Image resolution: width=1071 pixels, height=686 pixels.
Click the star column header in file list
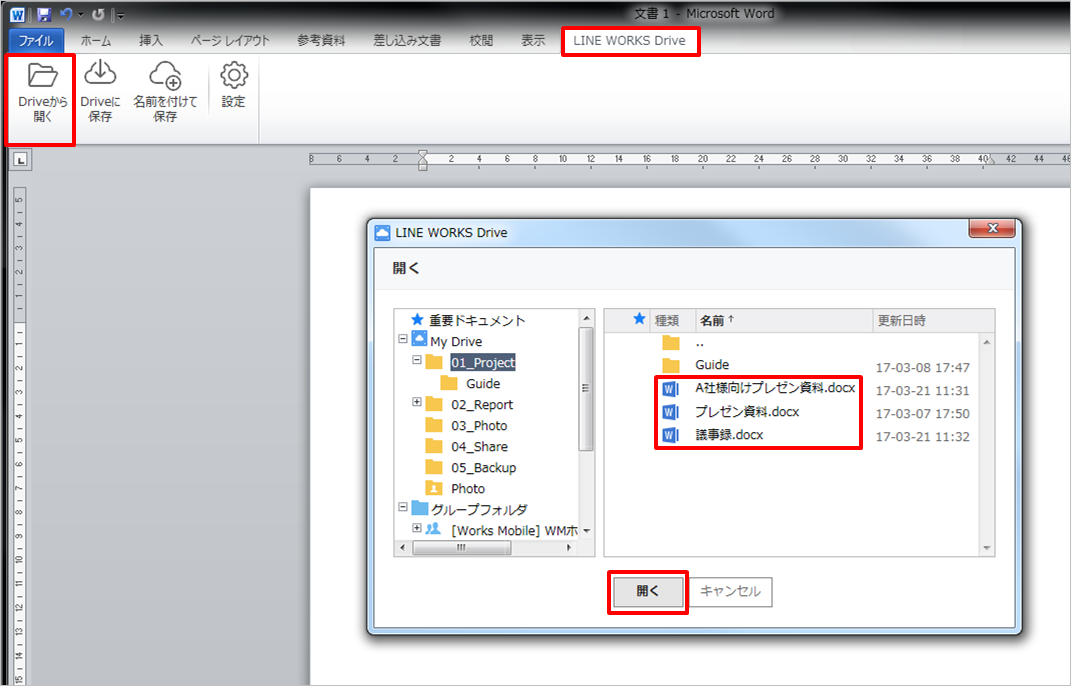pyautogui.click(x=639, y=320)
